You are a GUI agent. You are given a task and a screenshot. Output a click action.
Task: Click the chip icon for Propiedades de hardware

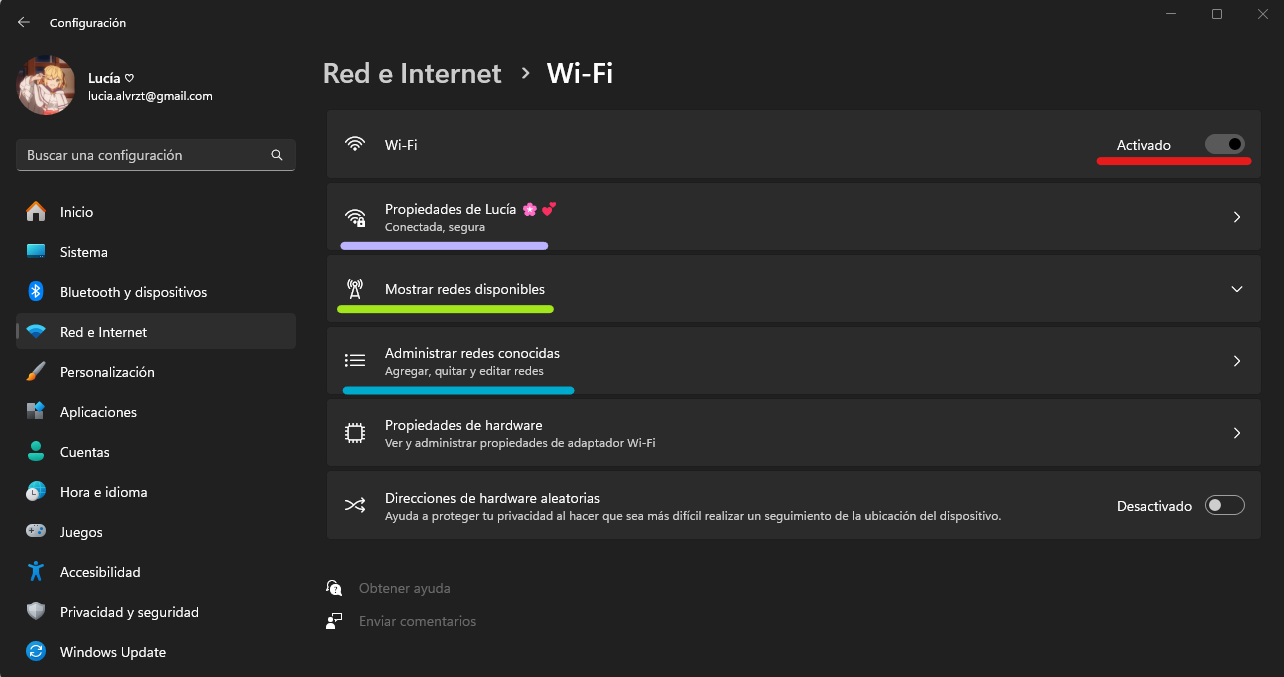(355, 432)
